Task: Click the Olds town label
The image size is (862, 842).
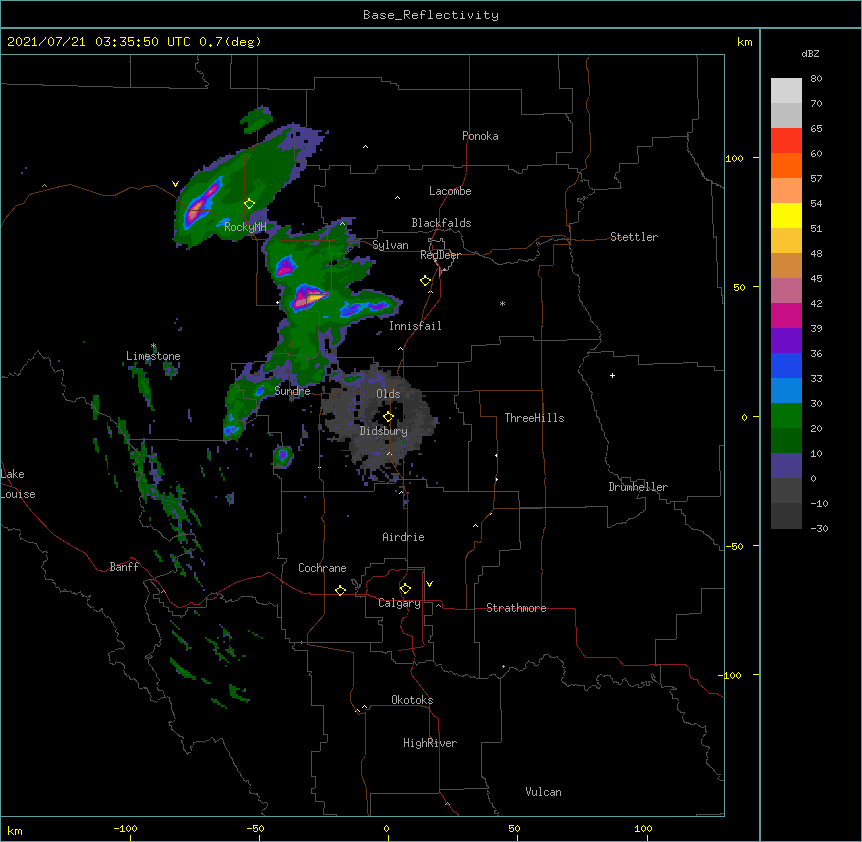Action: [x=388, y=394]
